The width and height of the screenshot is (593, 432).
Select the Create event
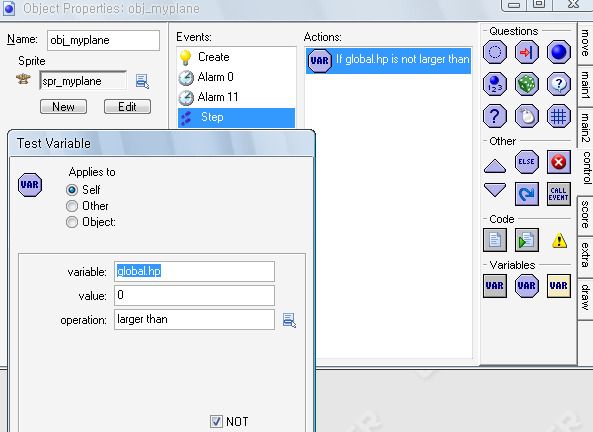236,57
